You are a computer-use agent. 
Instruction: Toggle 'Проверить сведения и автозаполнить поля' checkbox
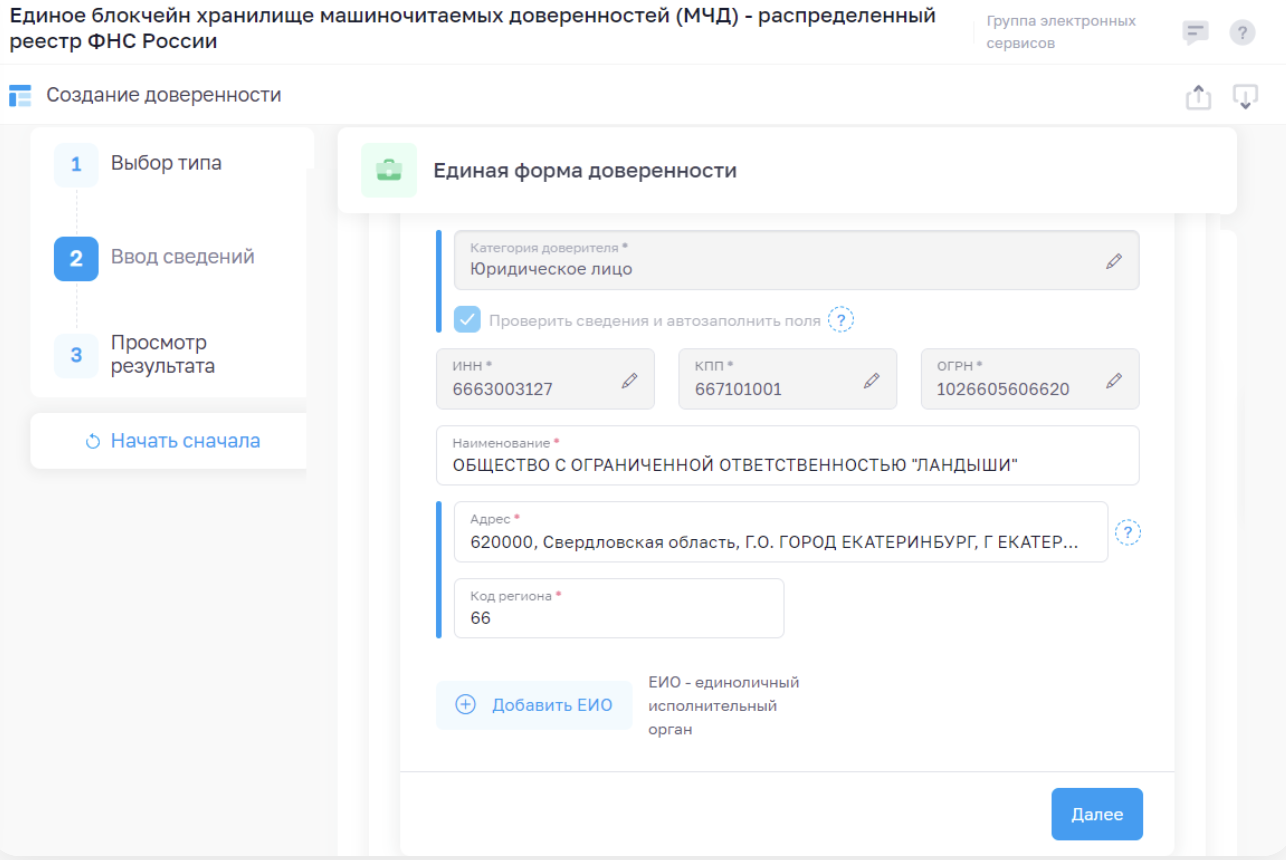[467, 320]
